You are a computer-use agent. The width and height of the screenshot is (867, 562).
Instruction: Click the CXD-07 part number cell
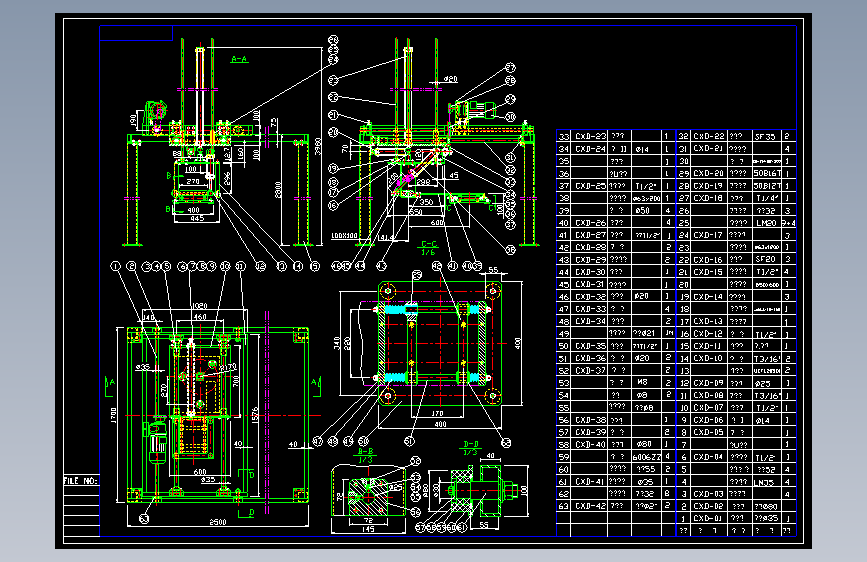click(x=709, y=408)
